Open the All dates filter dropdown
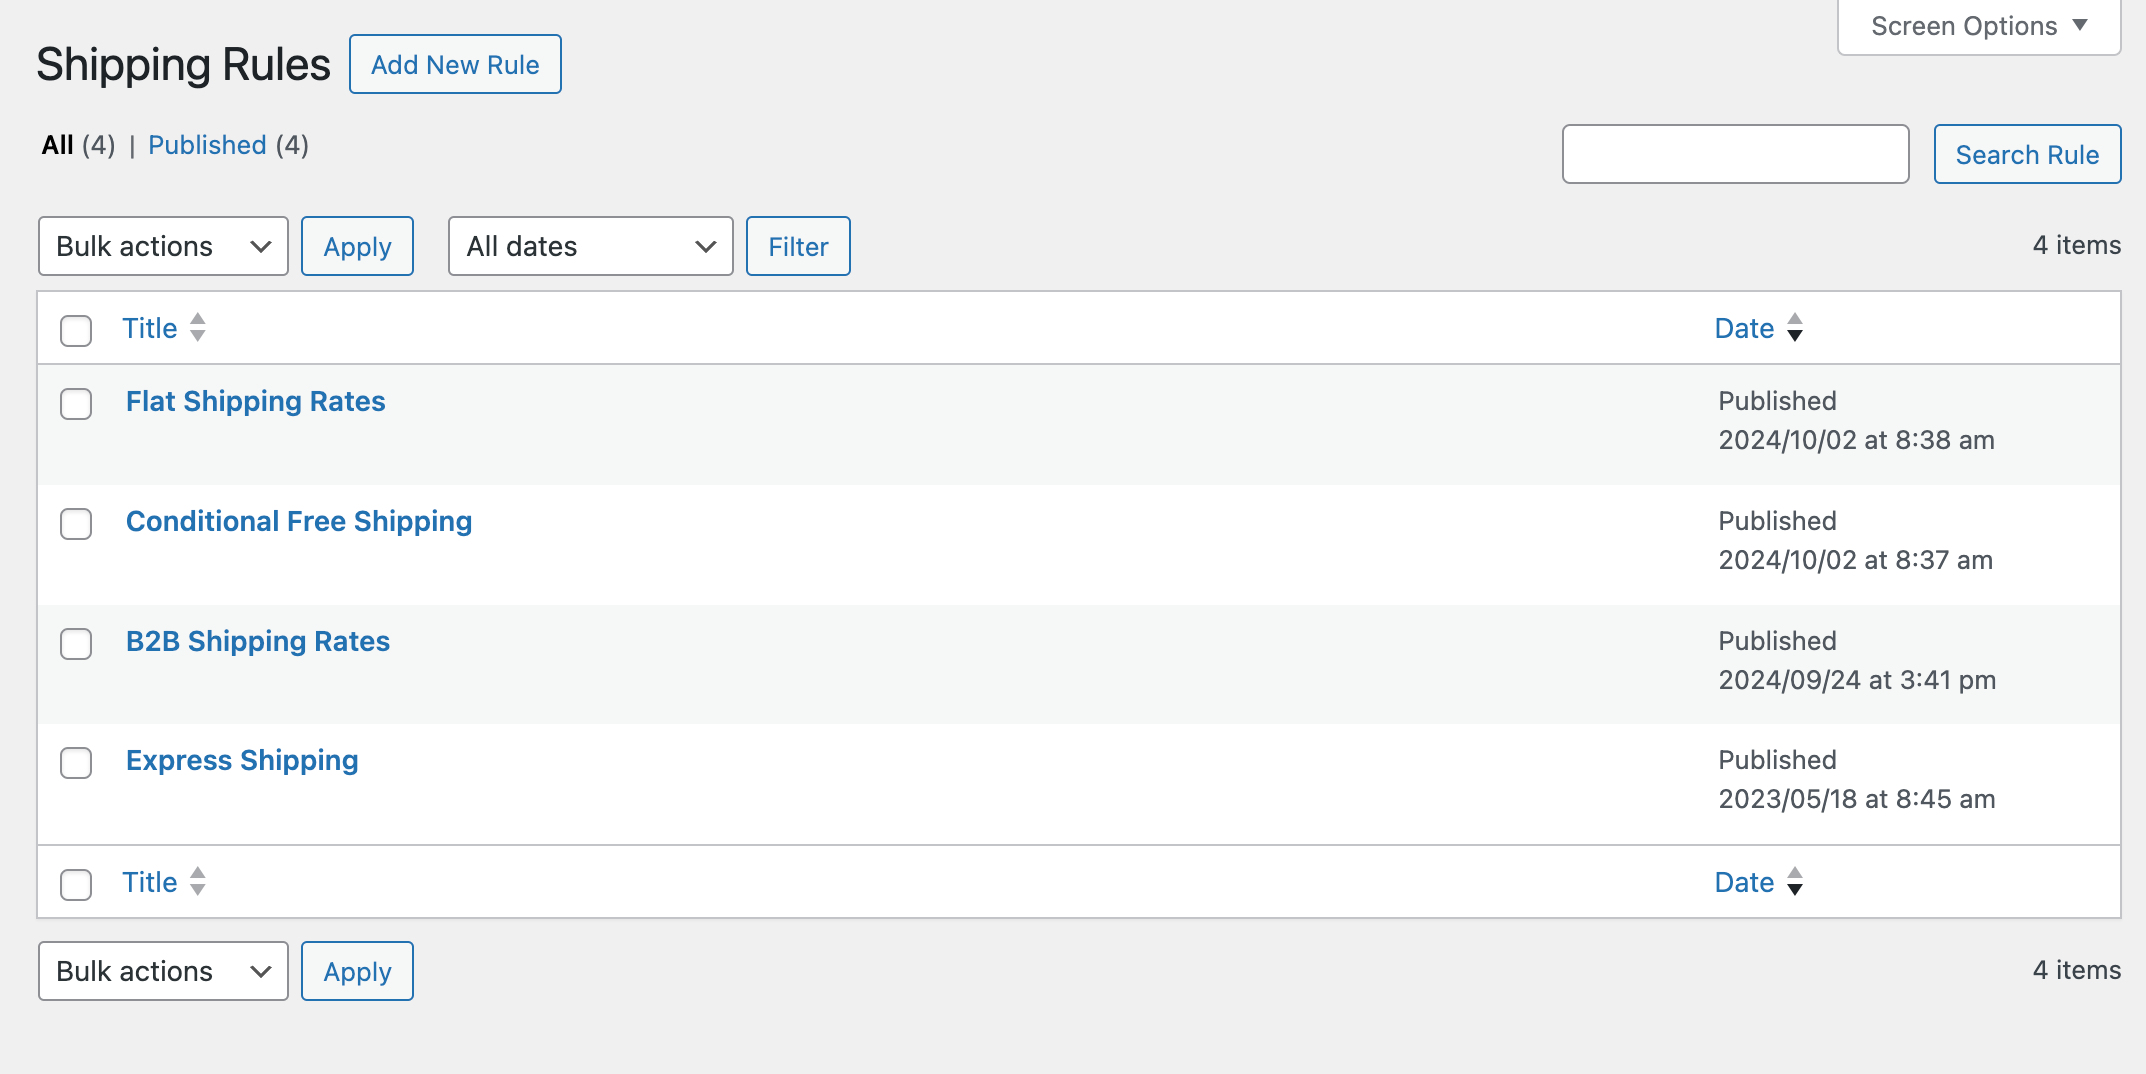Viewport: 2146px width, 1074px height. pos(590,246)
